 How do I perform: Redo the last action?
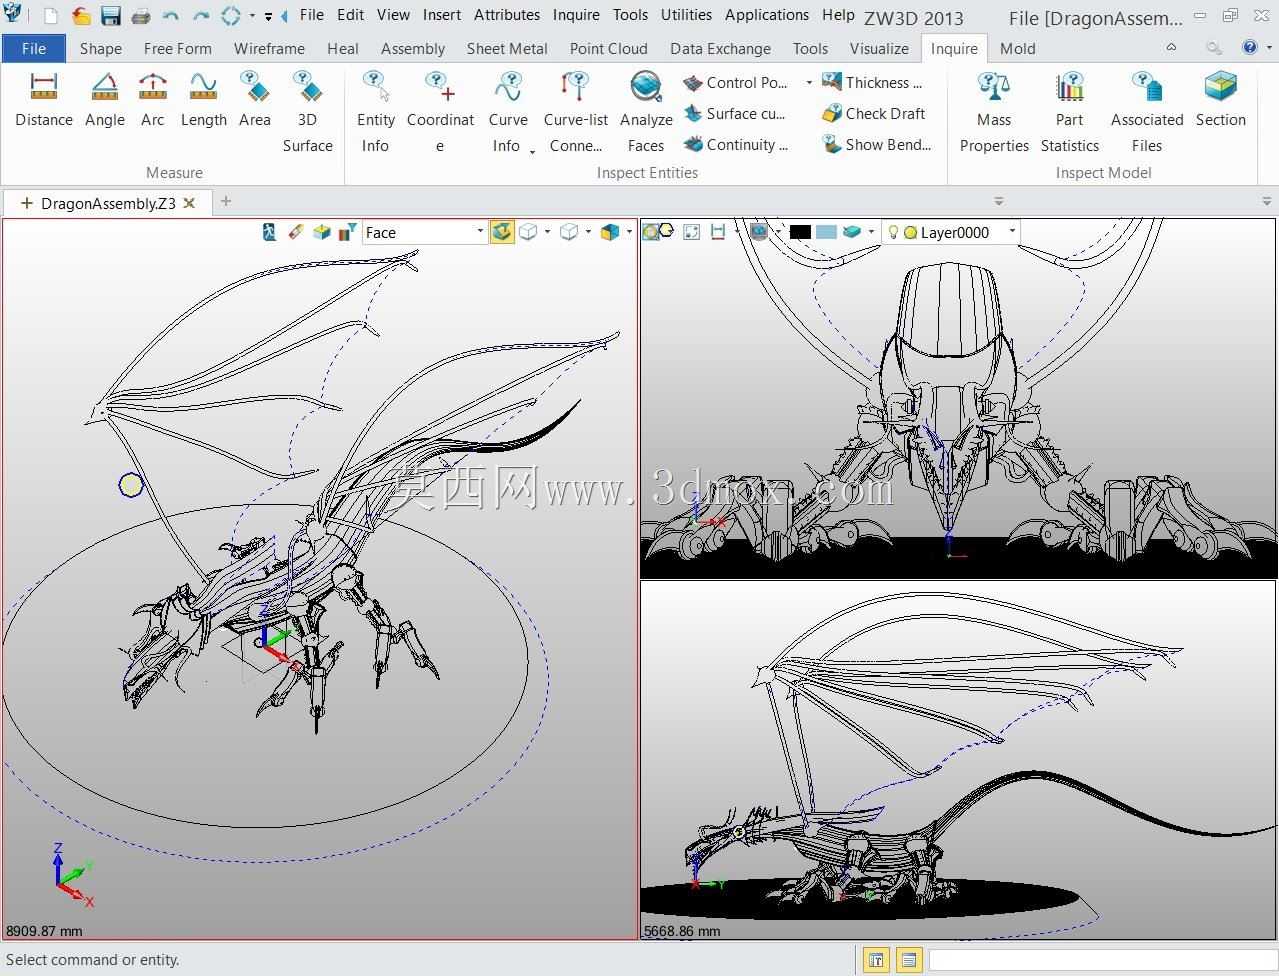[201, 16]
